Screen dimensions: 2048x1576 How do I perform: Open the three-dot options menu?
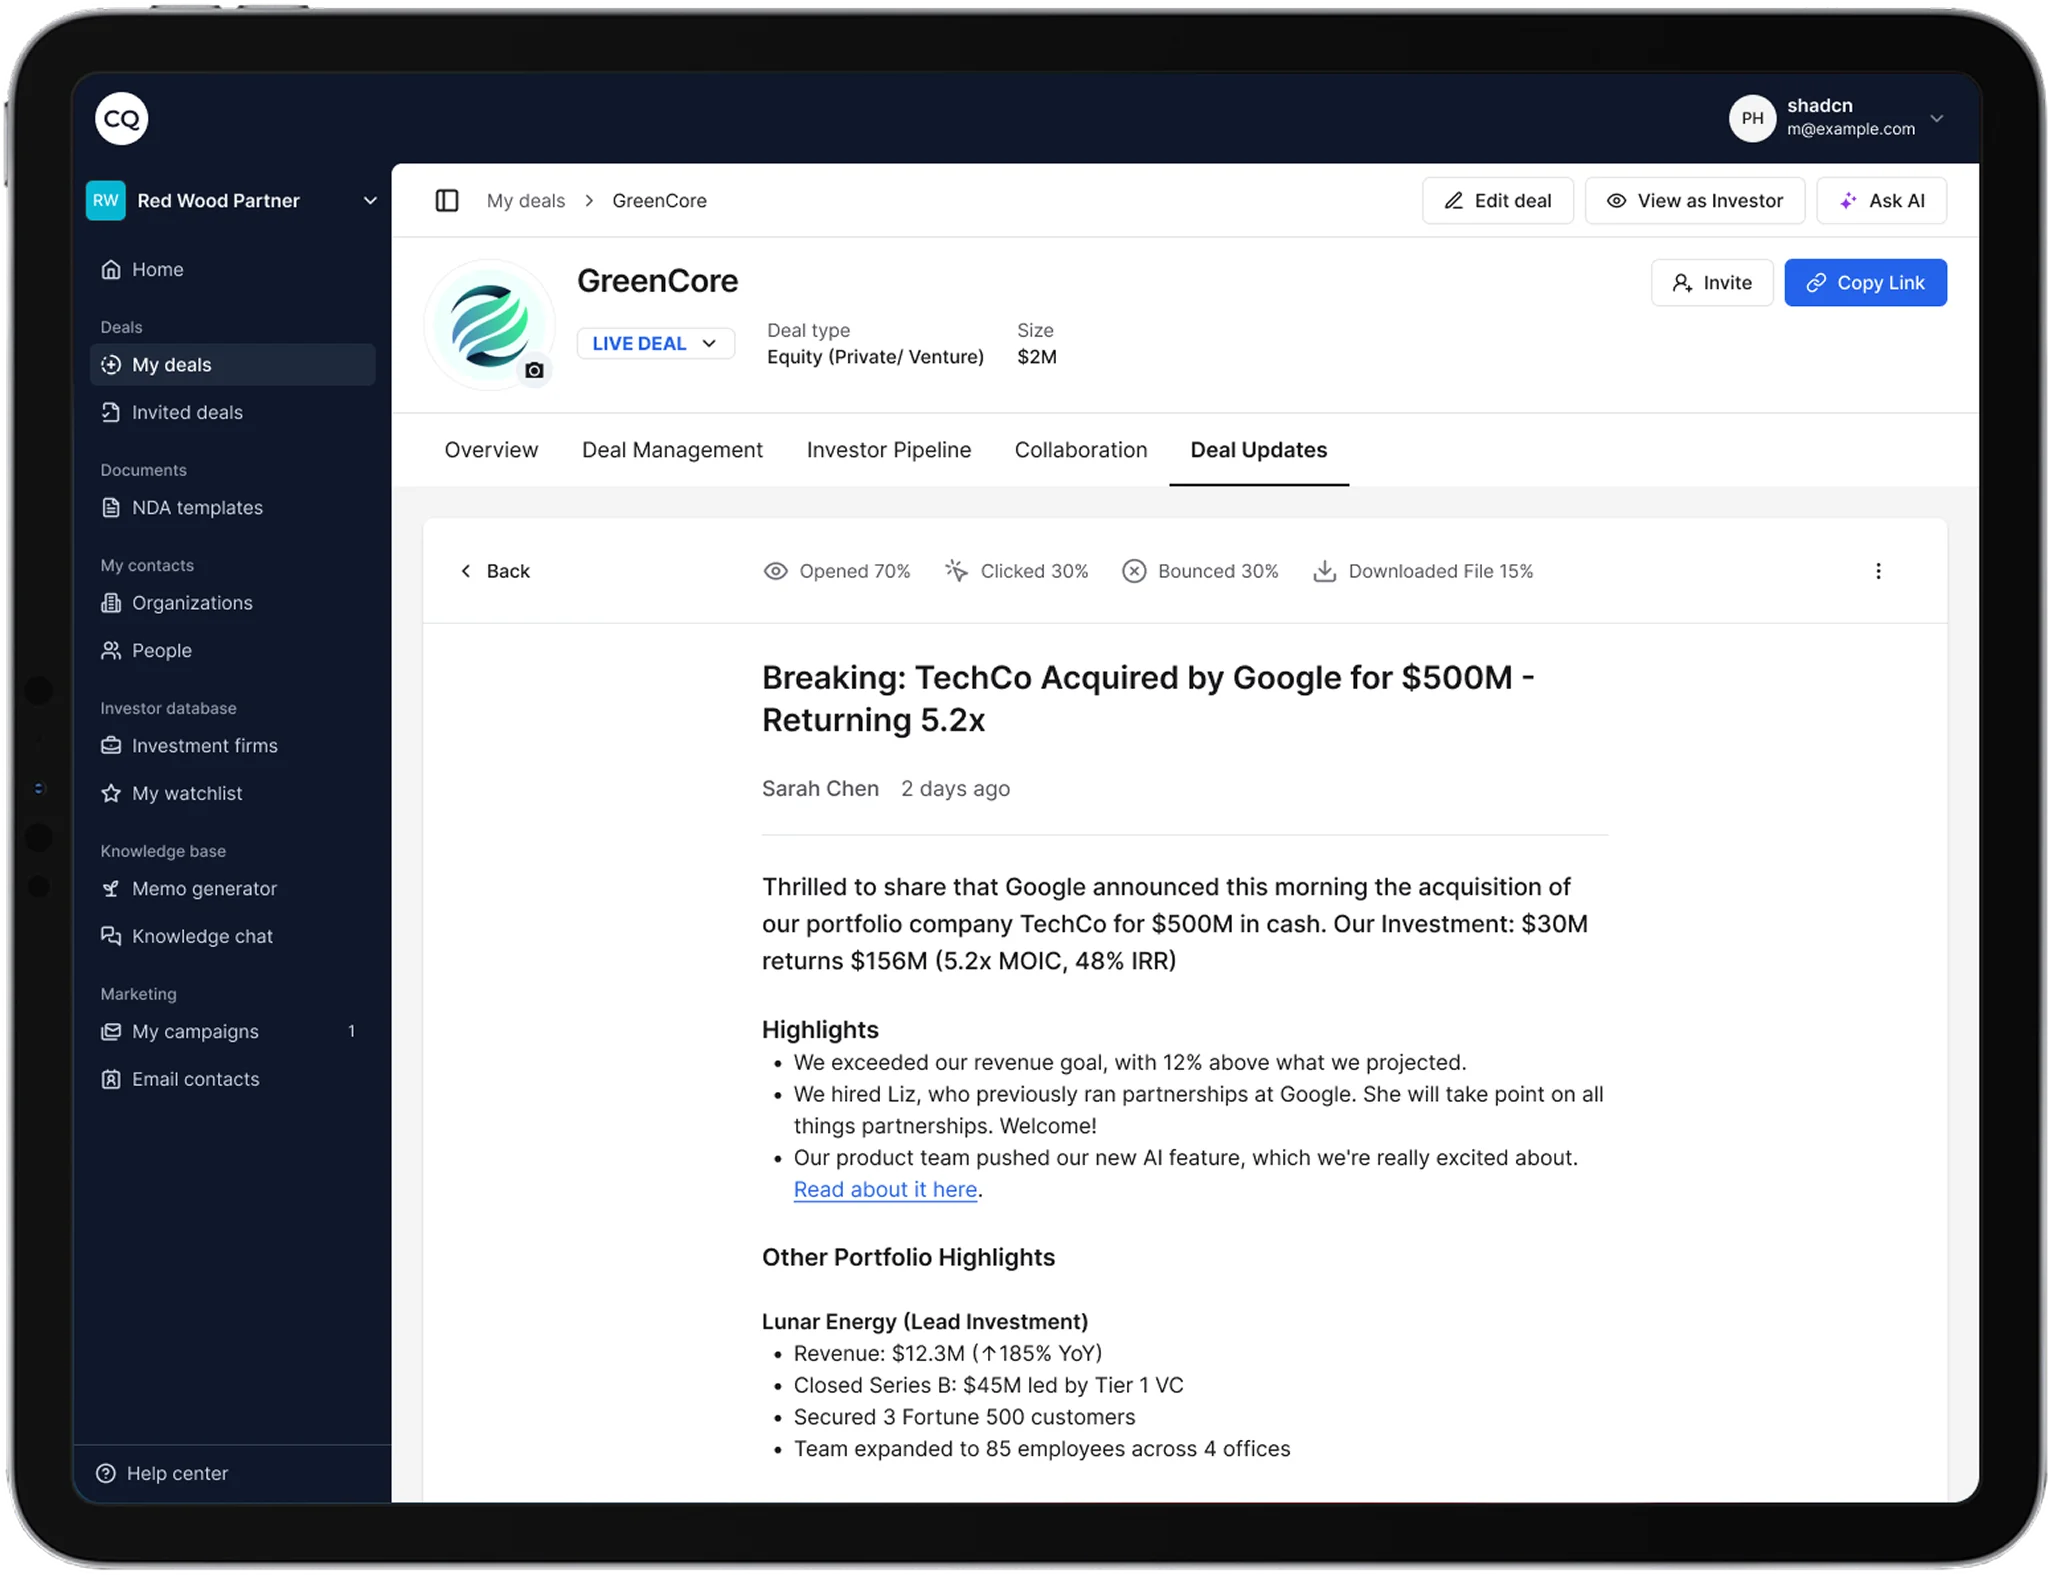[x=1877, y=571]
